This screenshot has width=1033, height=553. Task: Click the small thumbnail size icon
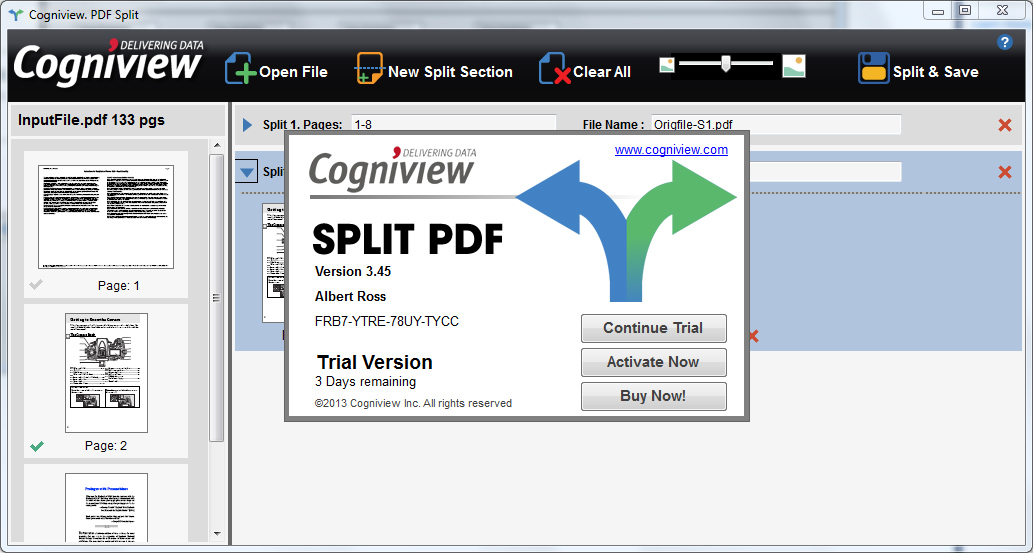click(667, 65)
